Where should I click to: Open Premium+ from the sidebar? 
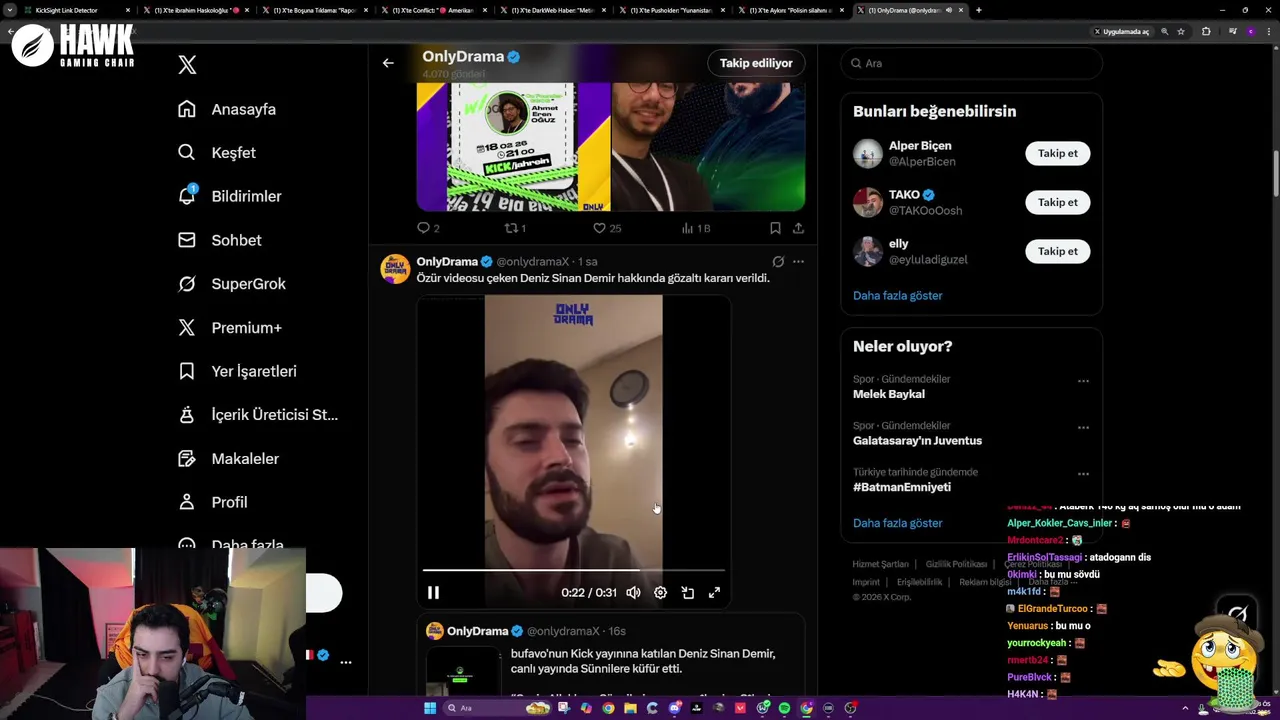tap(230, 327)
